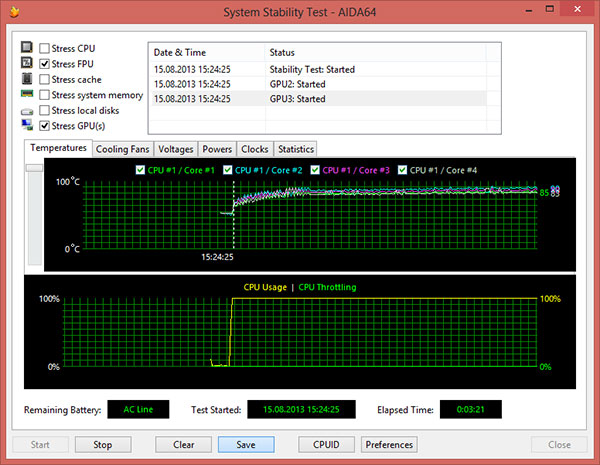Screen dimensions: 600x465
Task: Click the monitor icon beside Stress GPU(s)
Action: click(x=27, y=125)
